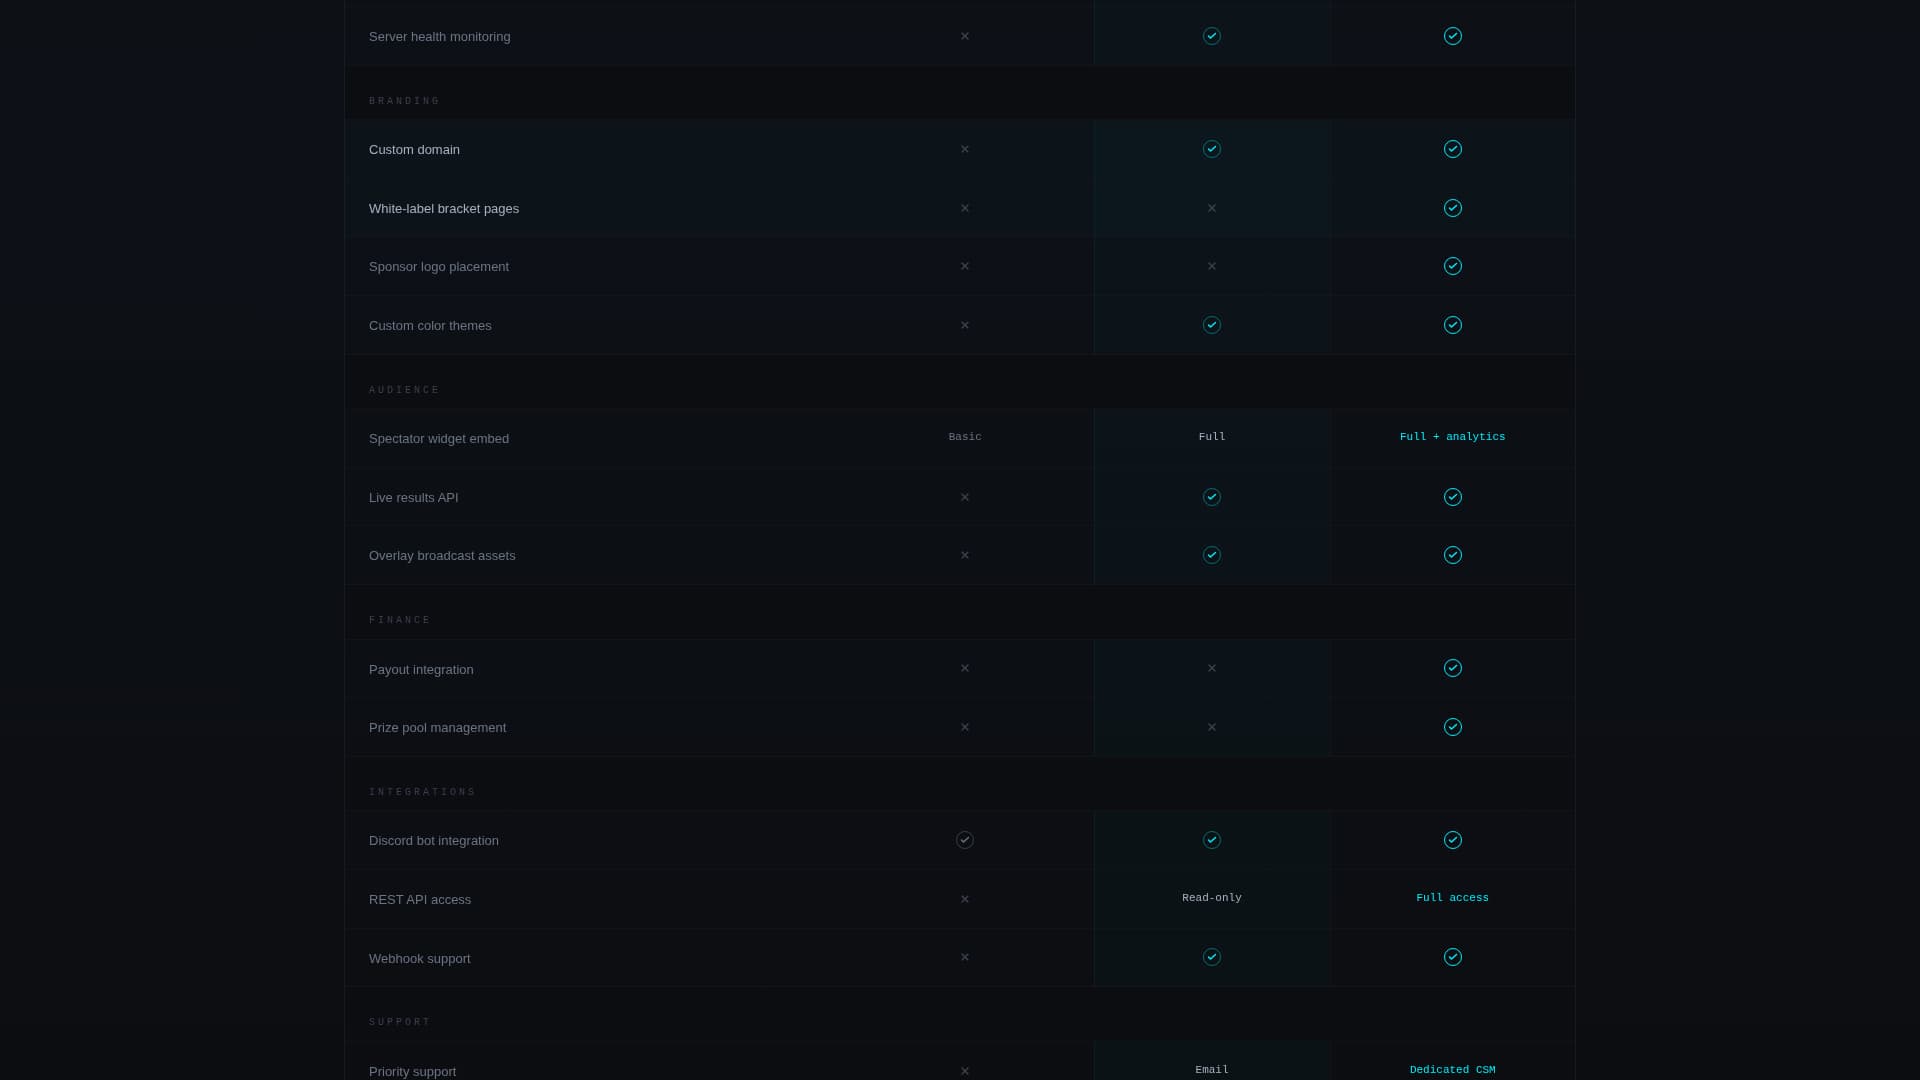Click Webhook support checkmark in last column

1453,957
